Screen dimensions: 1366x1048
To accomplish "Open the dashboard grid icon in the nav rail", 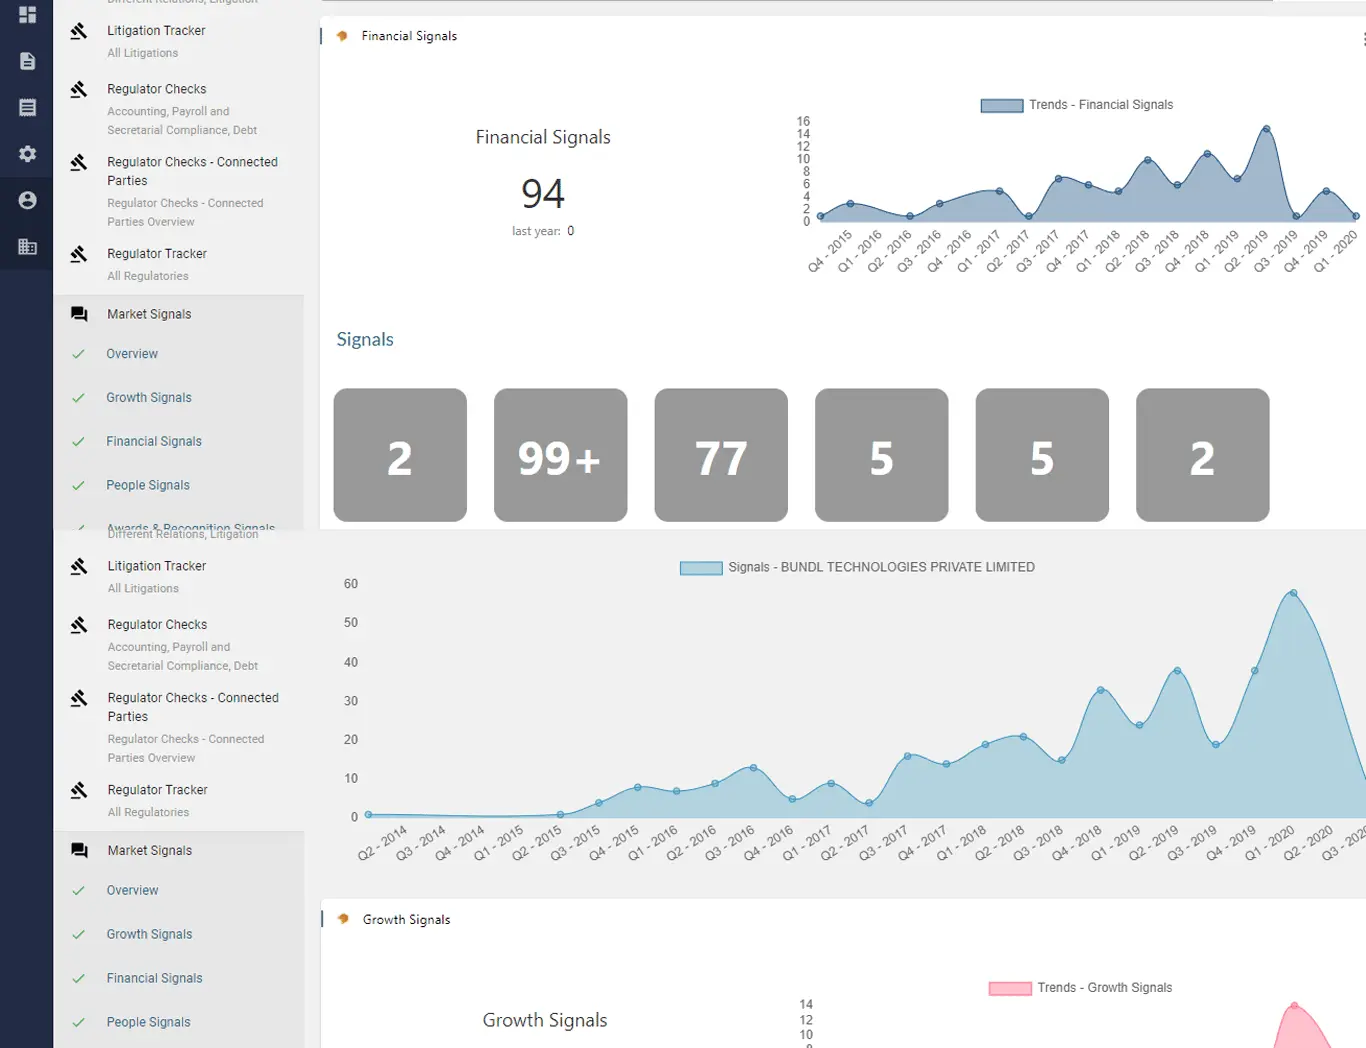I will coord(27,14).
